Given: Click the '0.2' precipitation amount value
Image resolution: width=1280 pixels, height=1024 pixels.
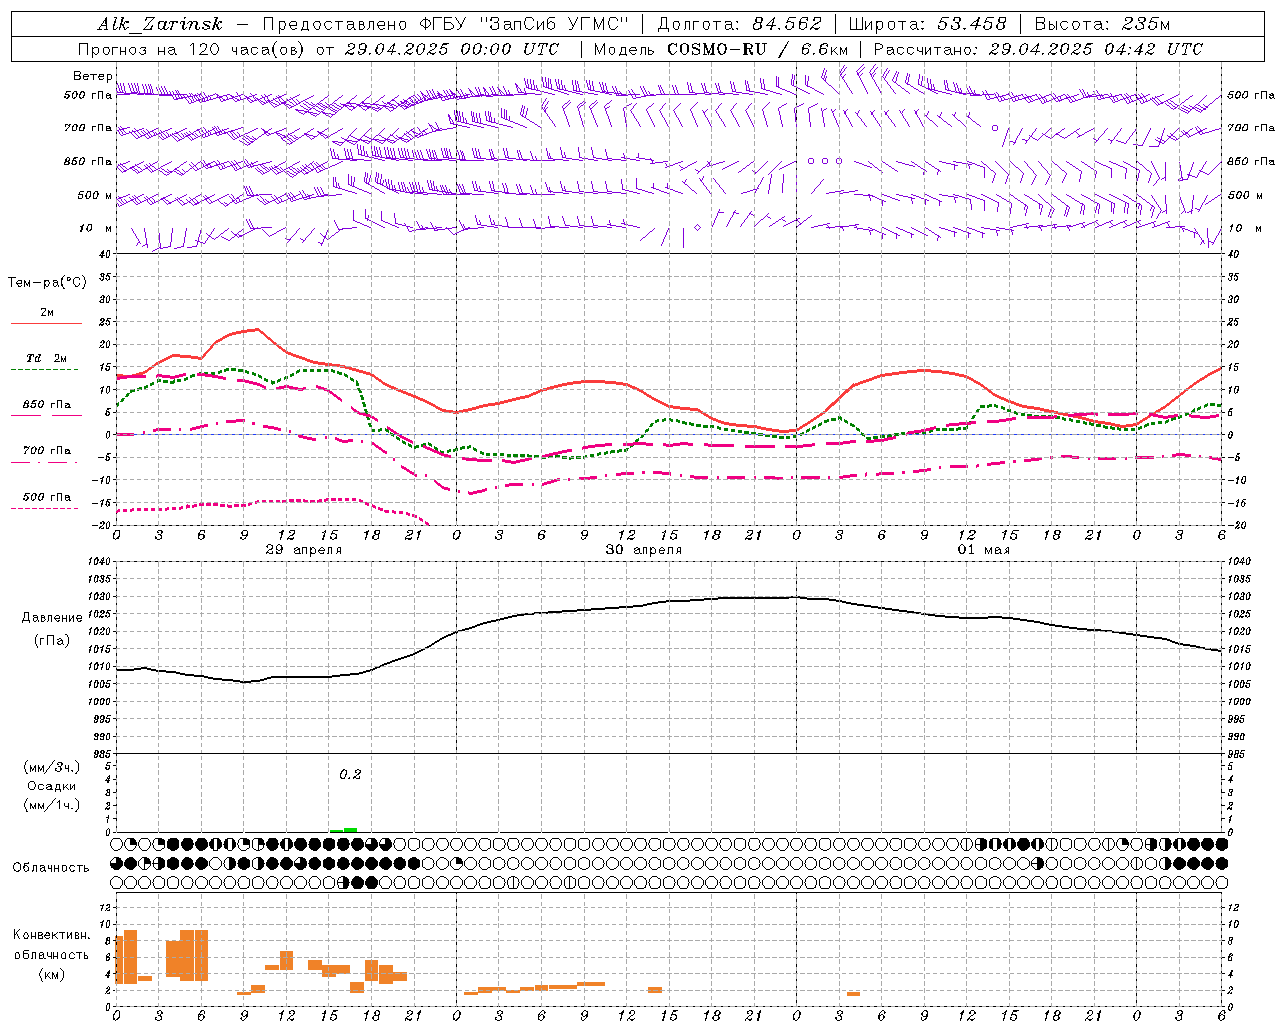Looking at the screenshot, I should [x=350, y=775].
